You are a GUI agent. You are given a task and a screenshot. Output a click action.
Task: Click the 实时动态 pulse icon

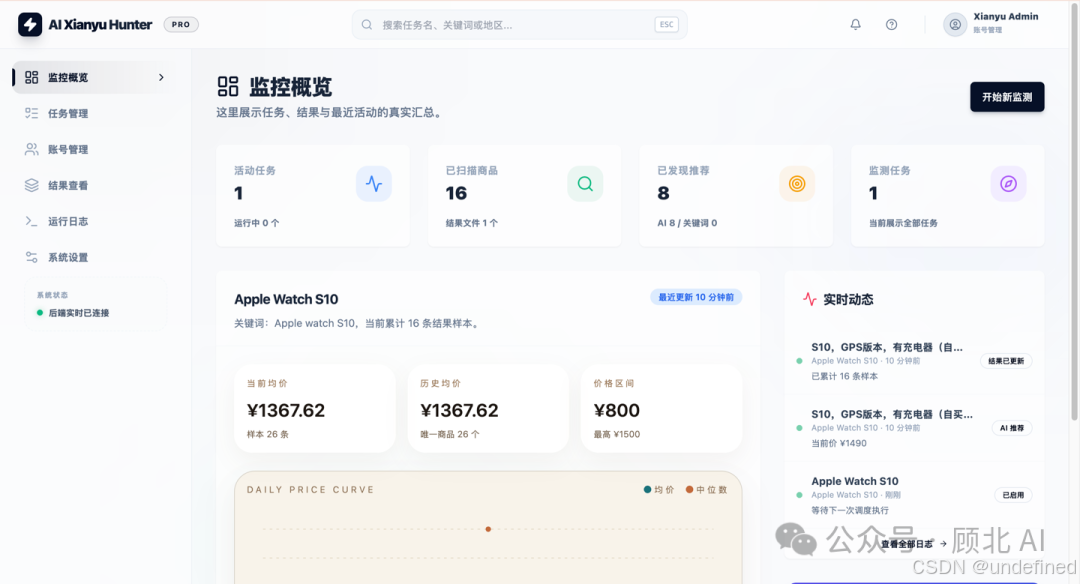pos(809,299)
